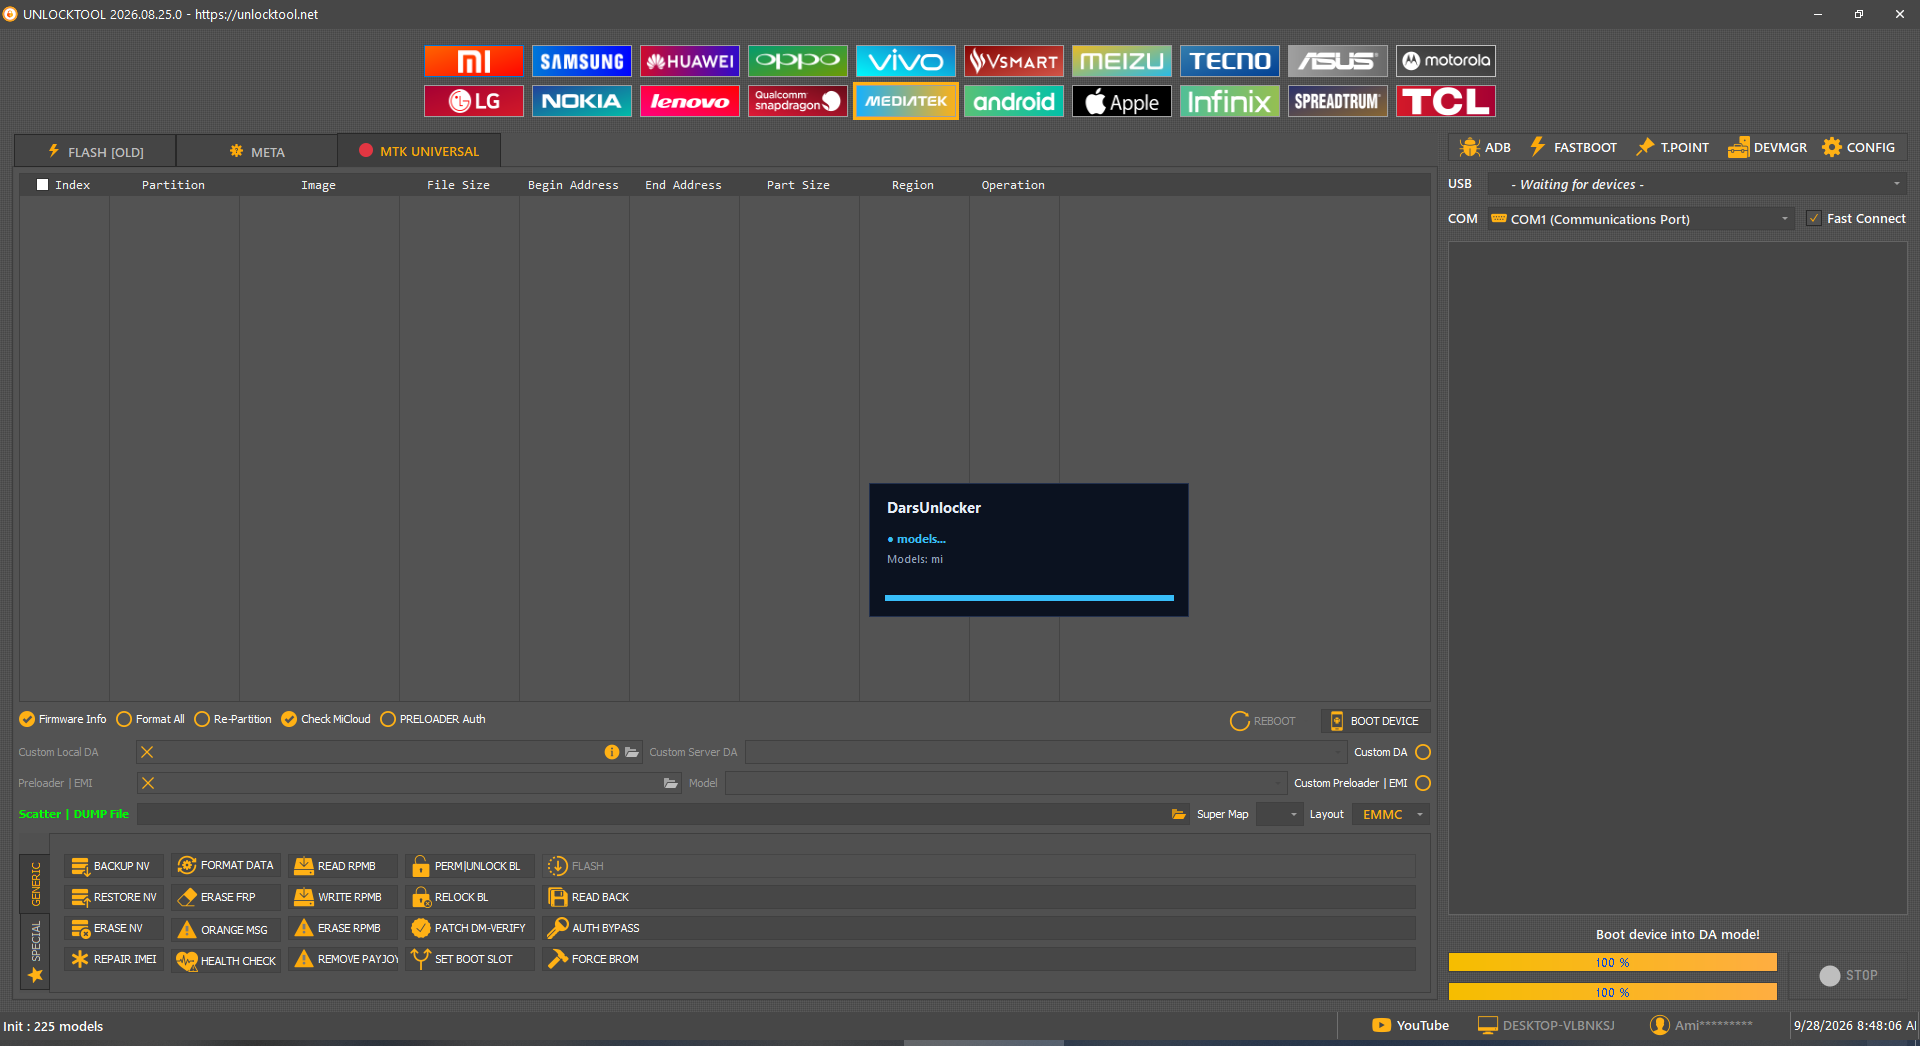Click the ERASE FRP button
The height and width of the screenshot is (1046, 1920).
225,897
